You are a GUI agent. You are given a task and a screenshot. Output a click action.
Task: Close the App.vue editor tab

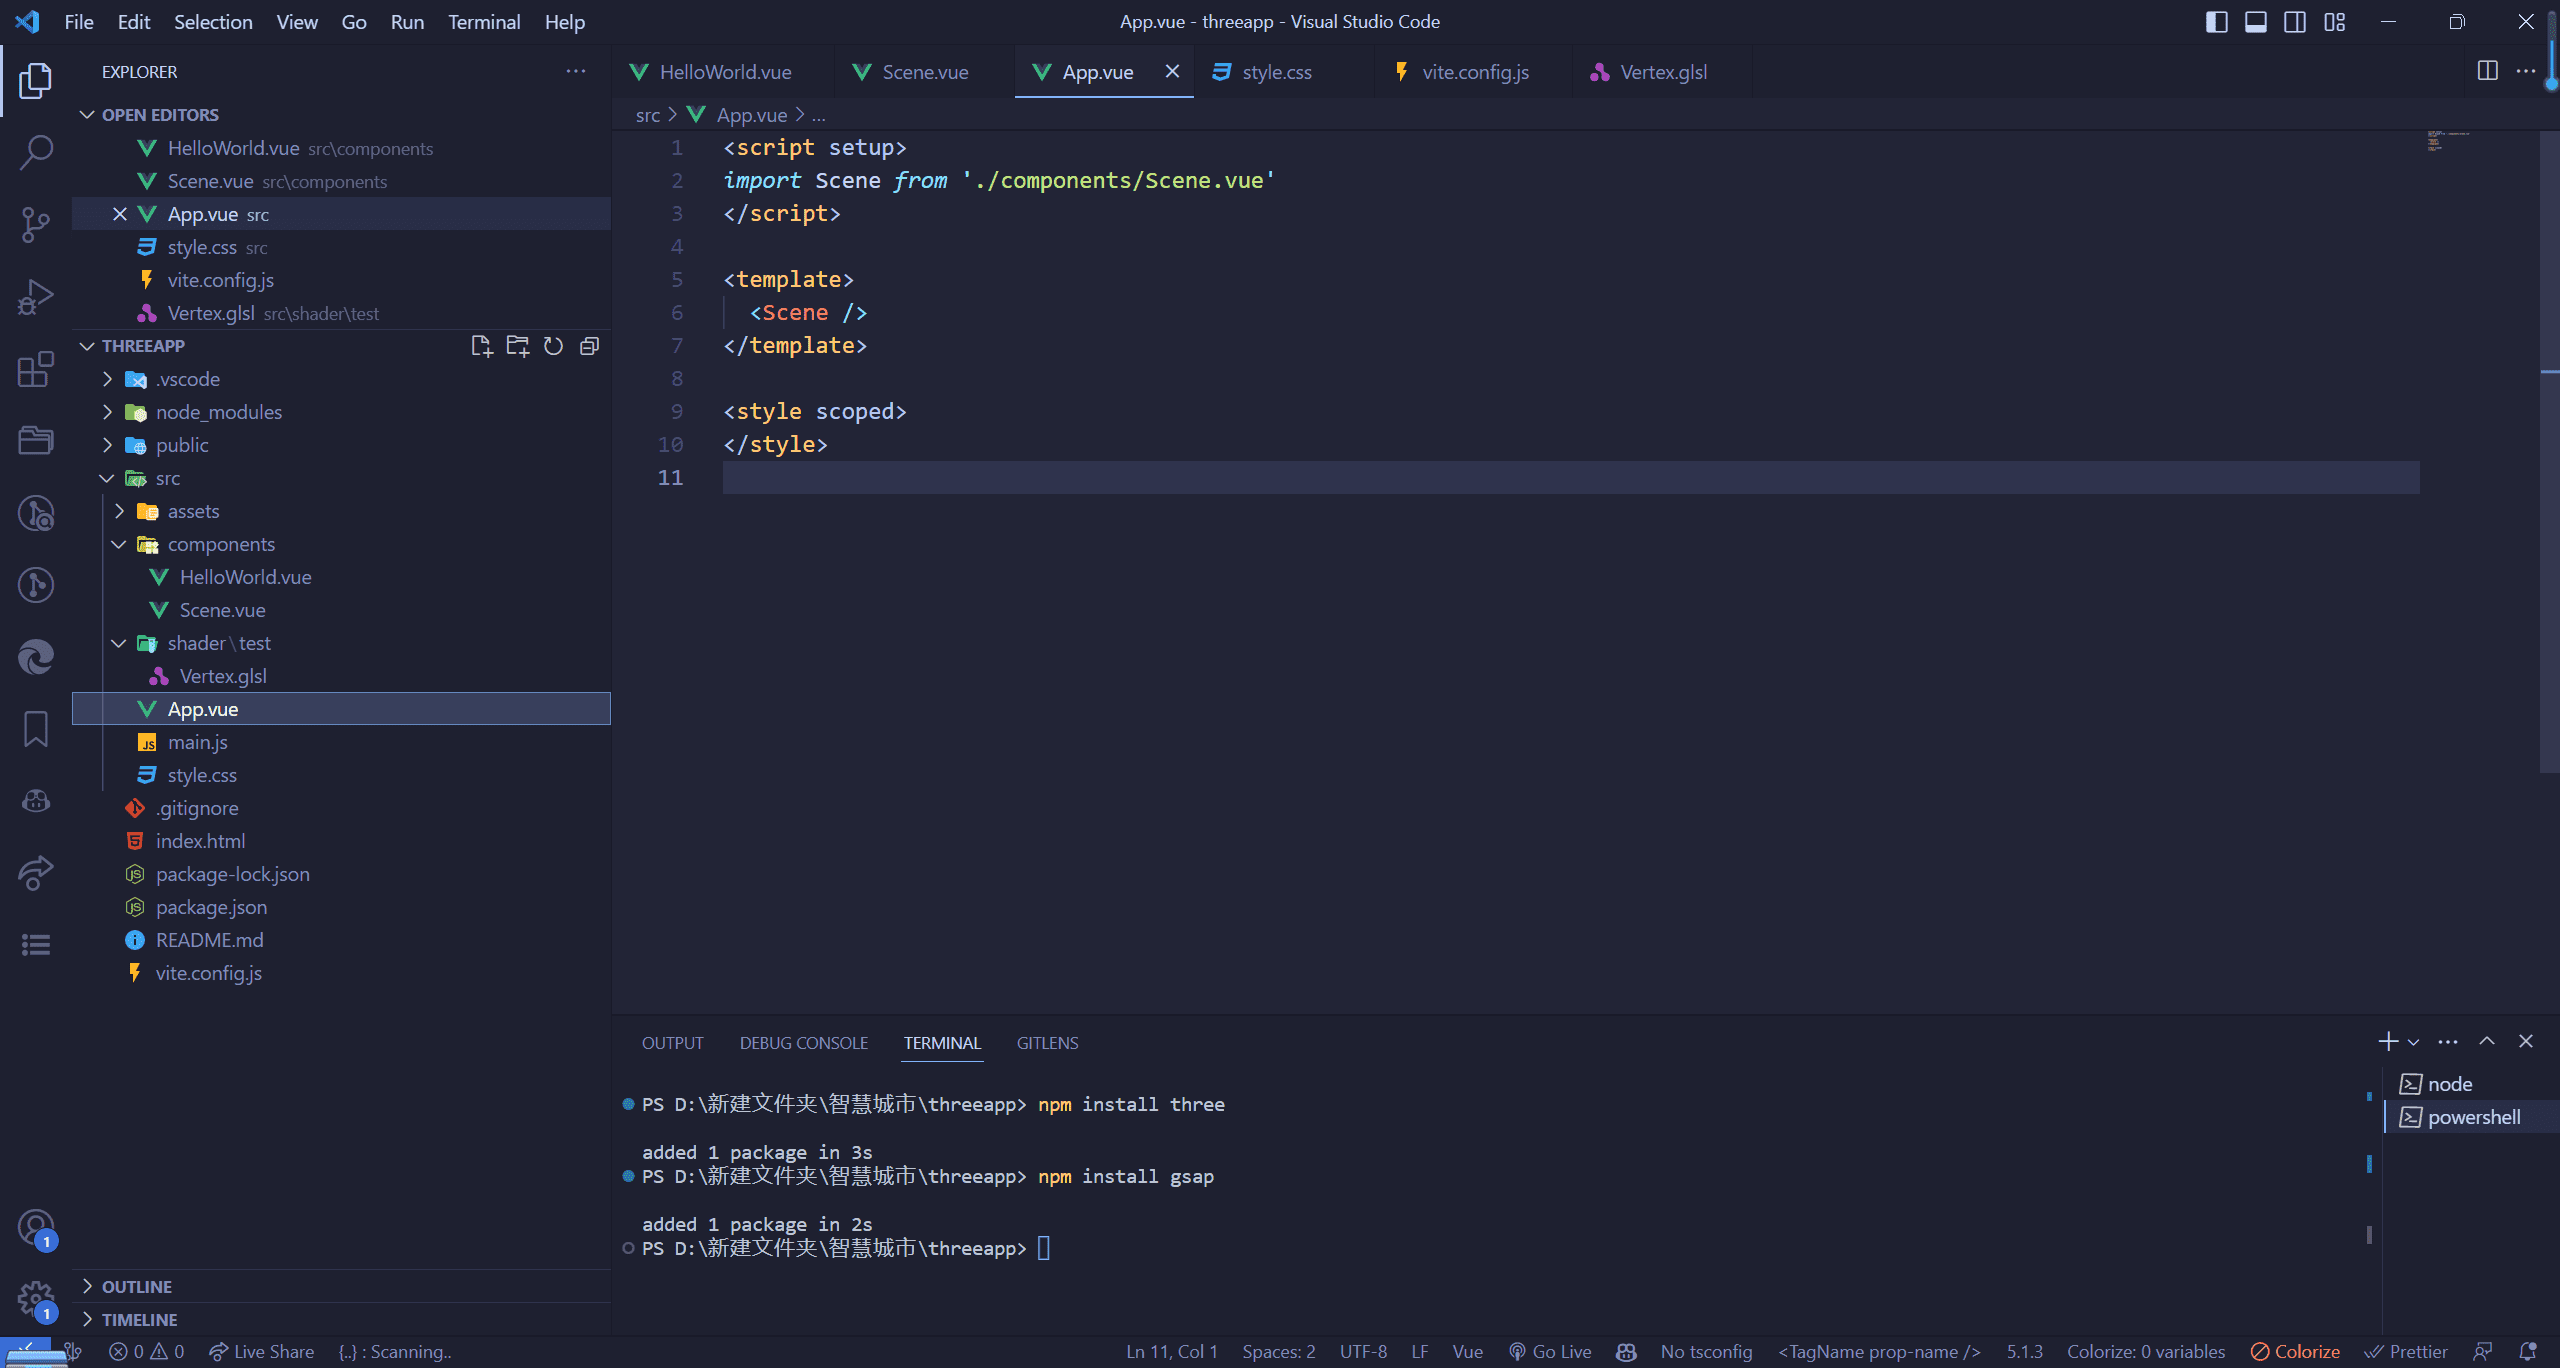(1172, 71)
